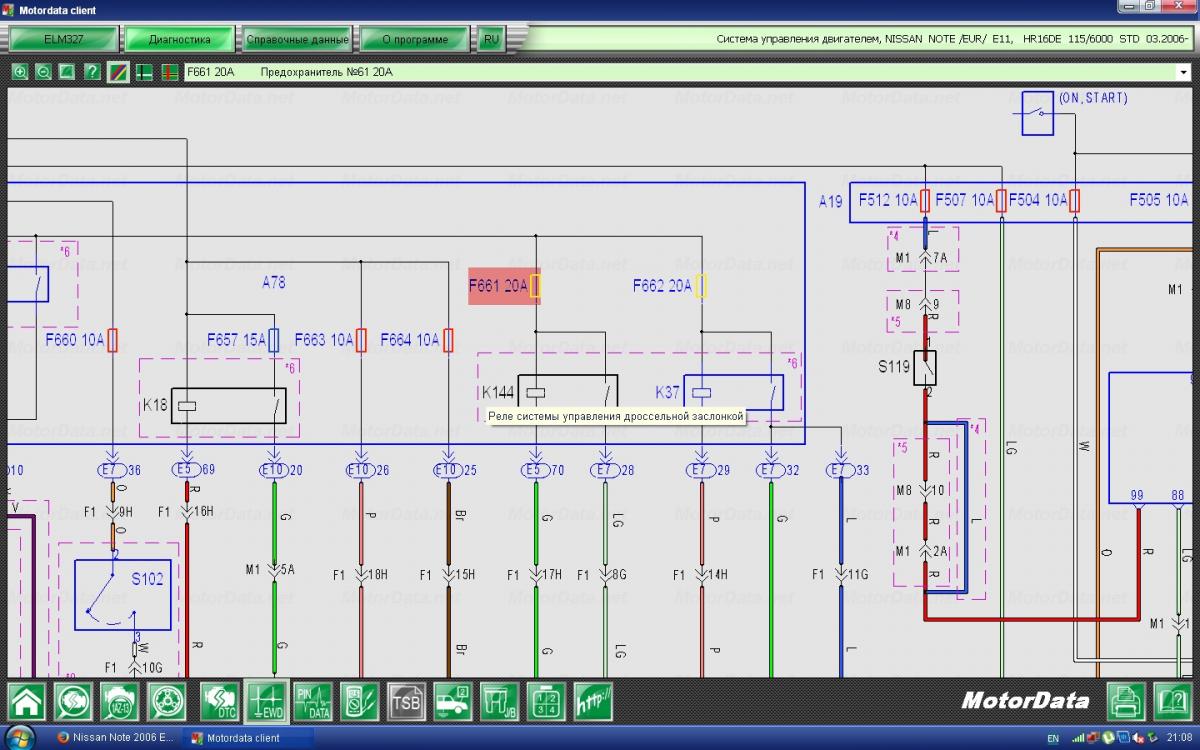Toggle the wire color display button
The width and height of the screenshot is (1200, 750).
117,72
